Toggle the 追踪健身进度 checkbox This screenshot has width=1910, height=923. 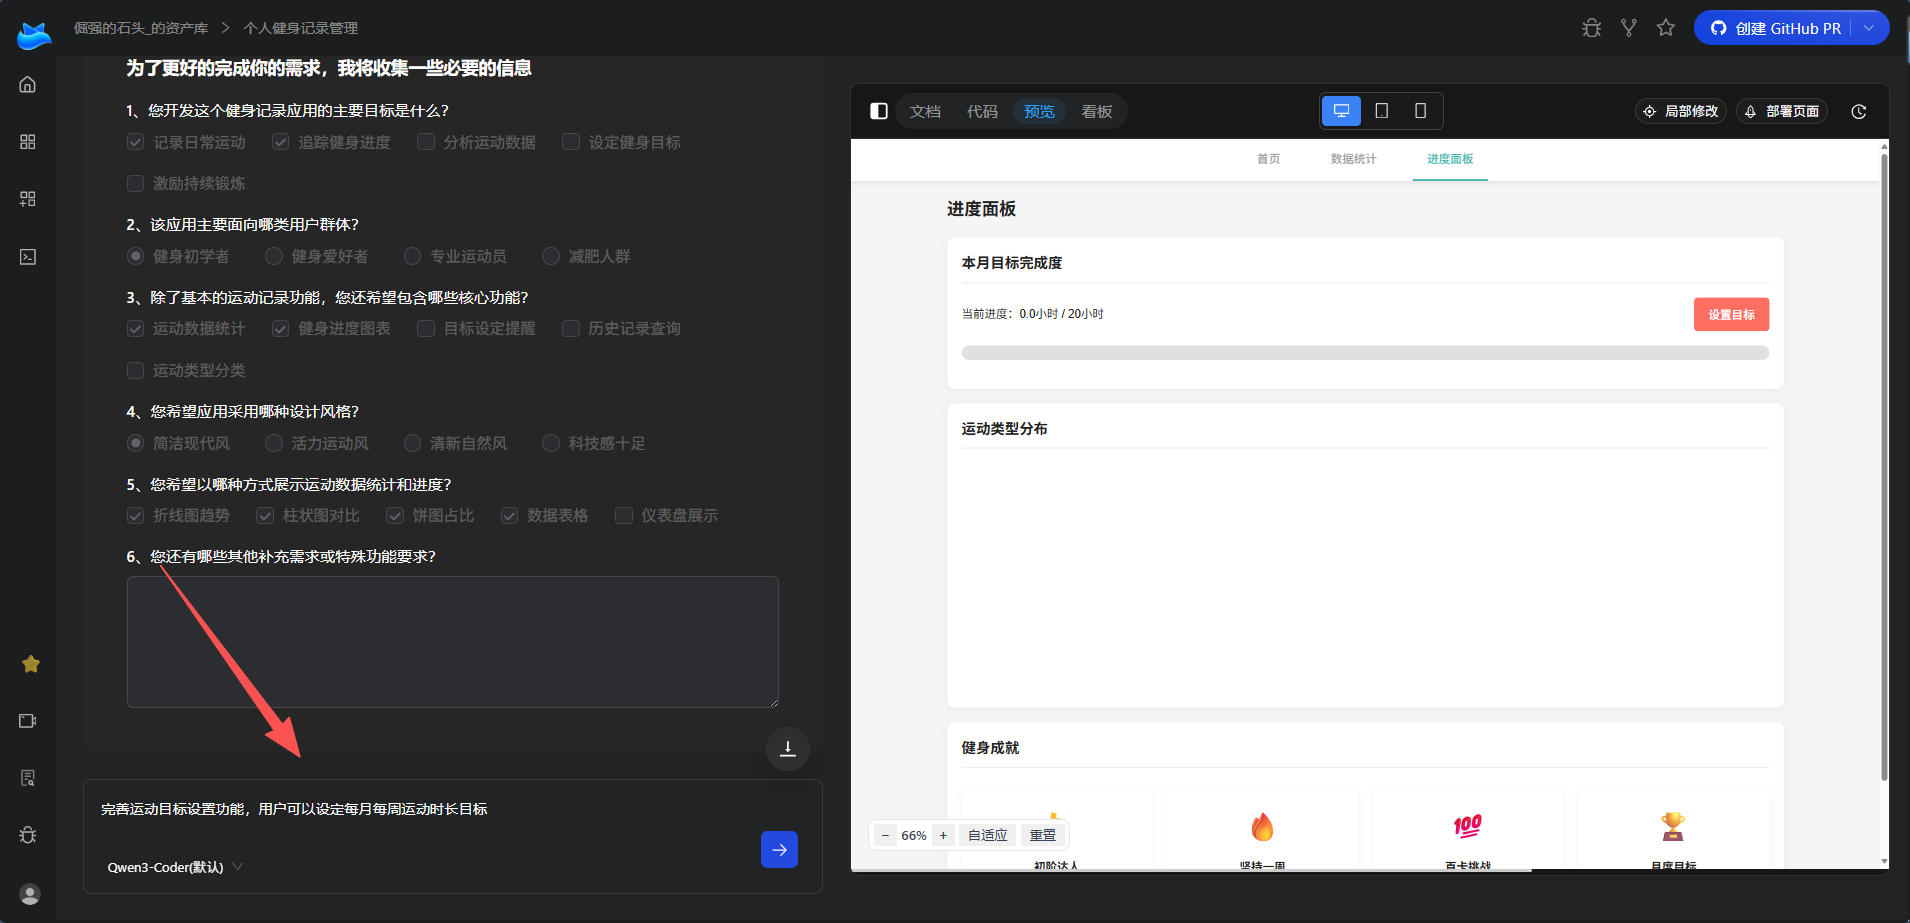[x=281, y=142]
